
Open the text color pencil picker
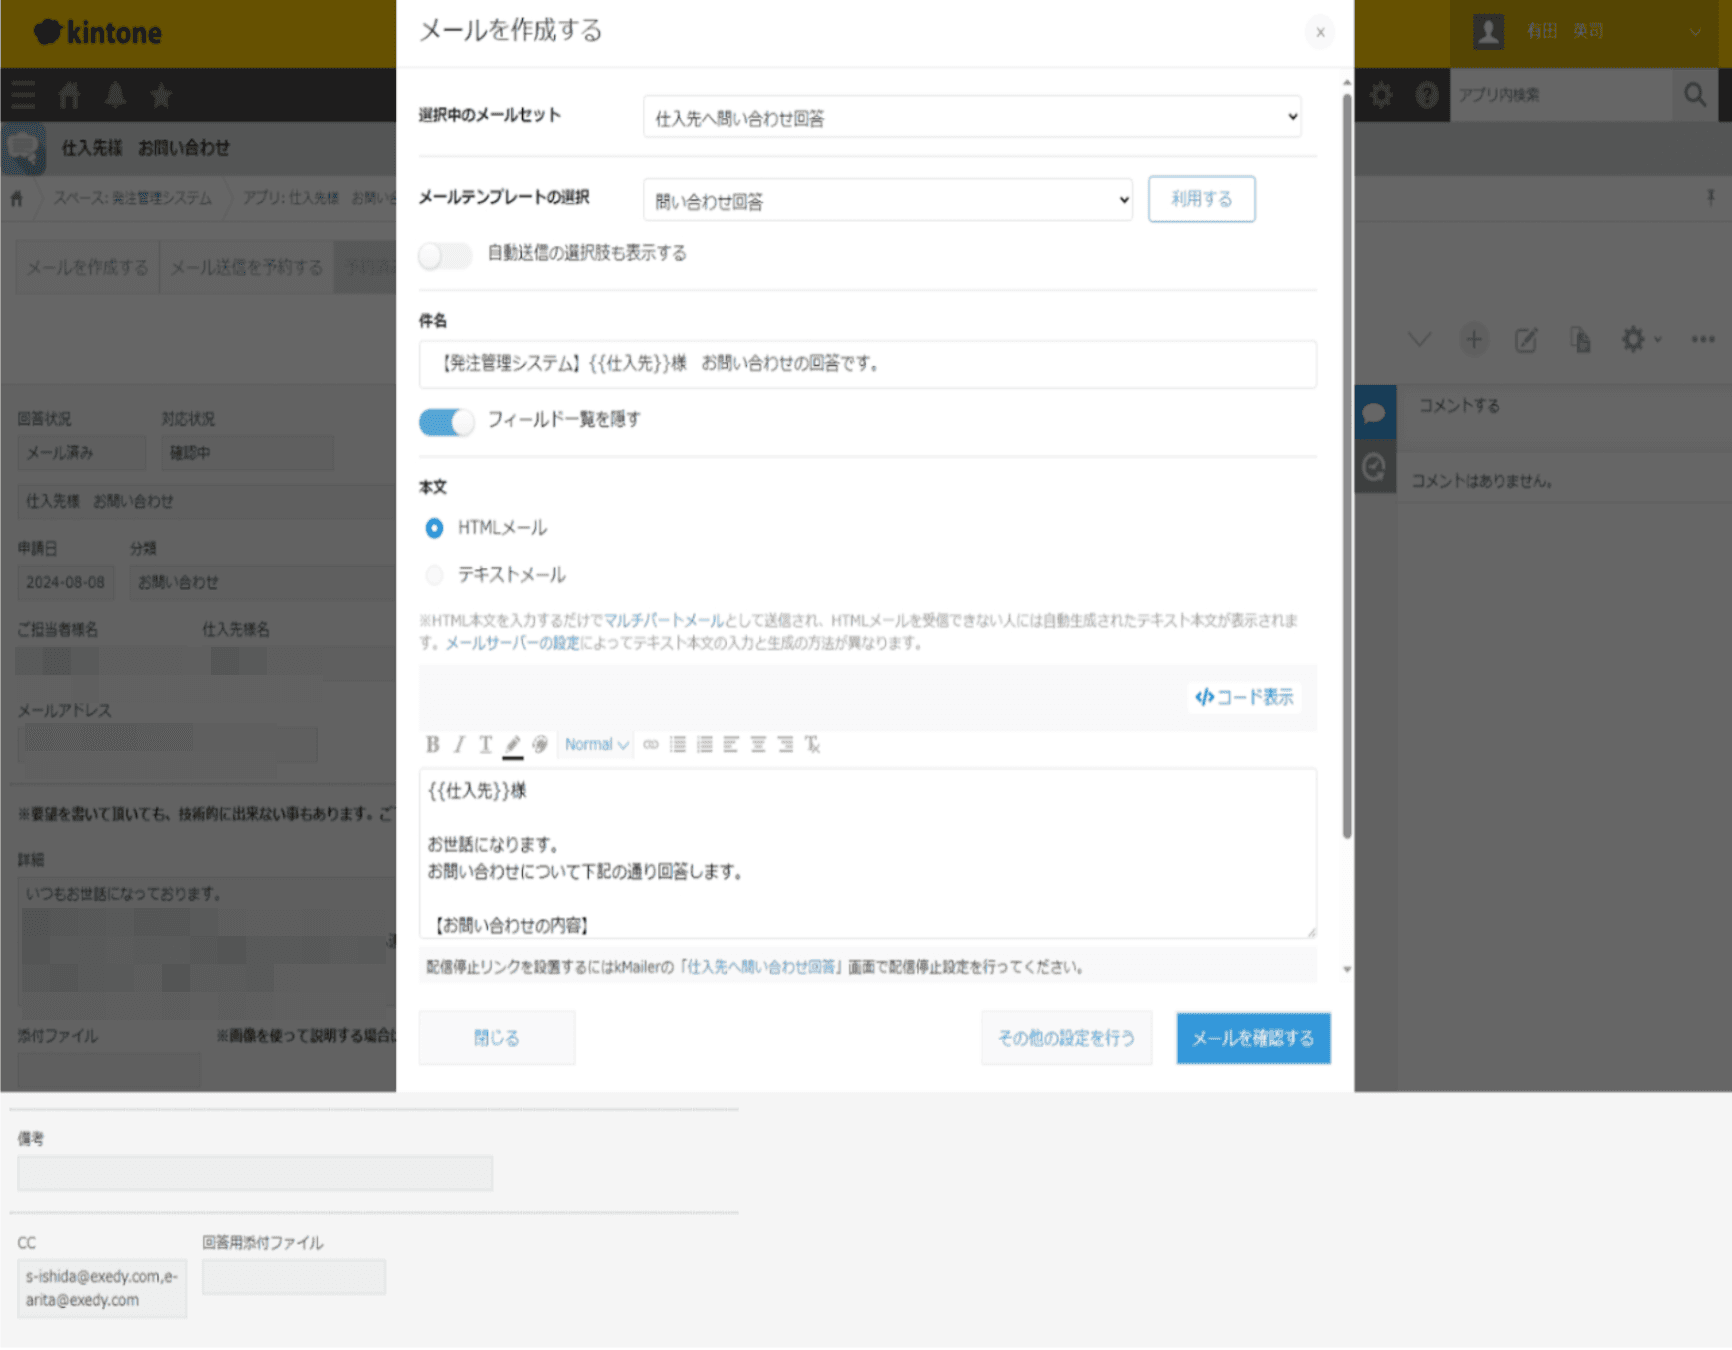[x=513, y=744]
